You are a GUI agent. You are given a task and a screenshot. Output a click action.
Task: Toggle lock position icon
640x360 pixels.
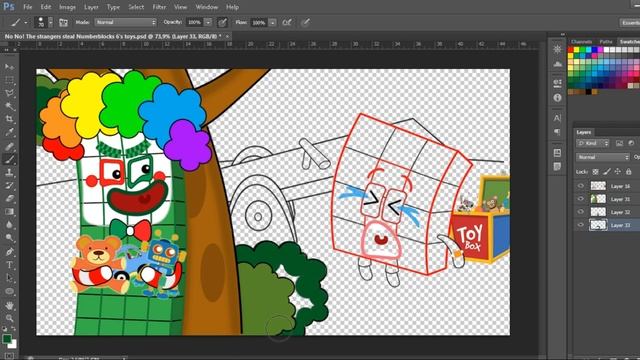(x=618, y=172)
